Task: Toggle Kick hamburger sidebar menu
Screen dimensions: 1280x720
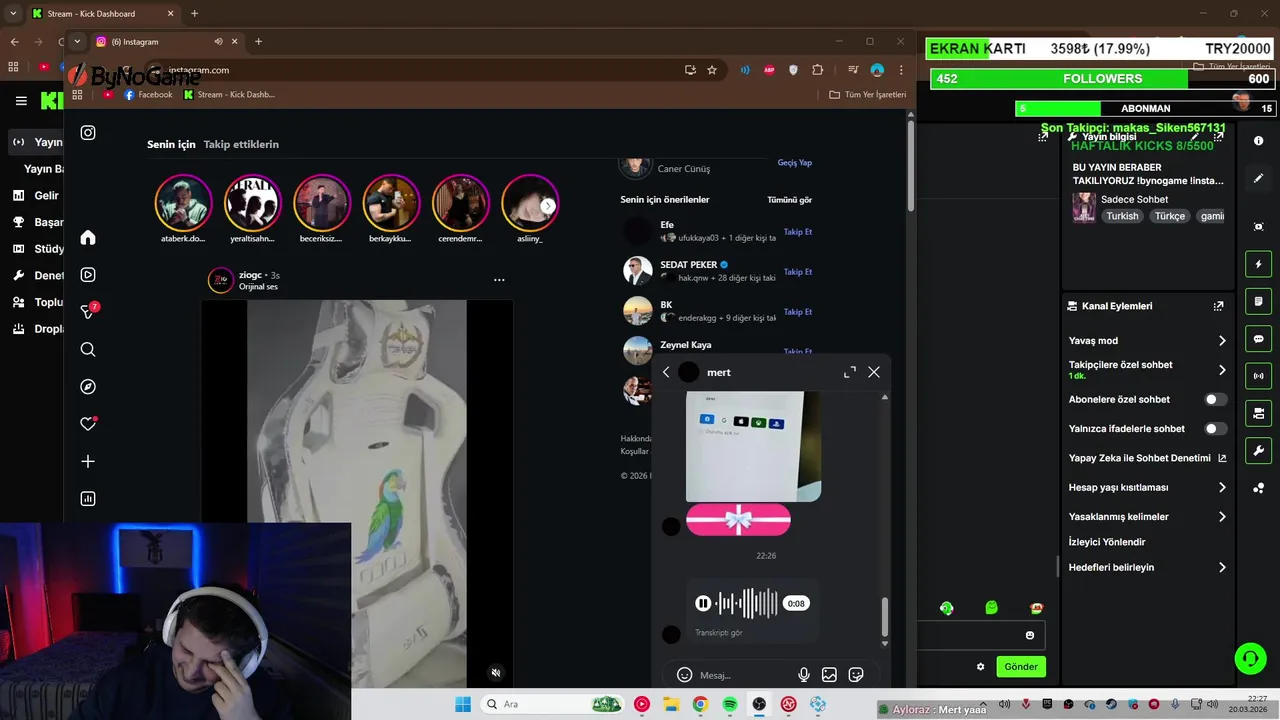Action: [21, 101]
